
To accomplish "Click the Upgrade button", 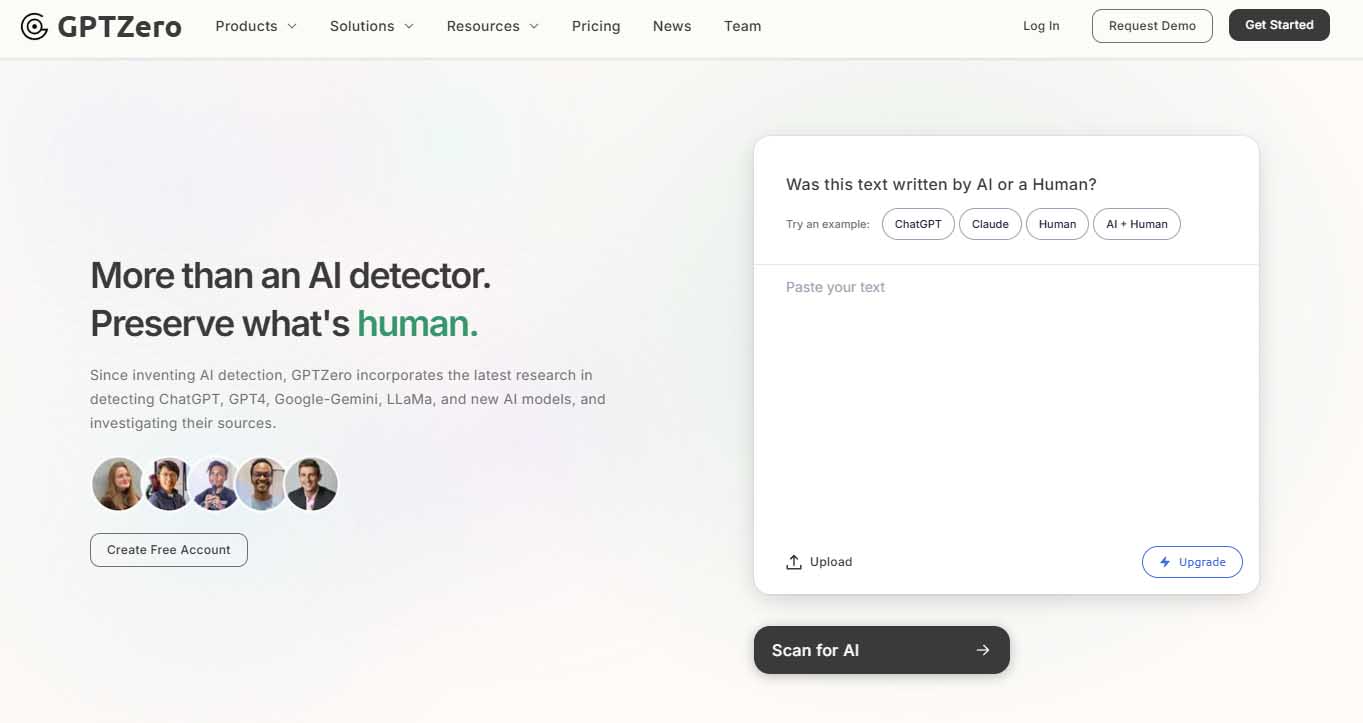I will coord(1192,562).
